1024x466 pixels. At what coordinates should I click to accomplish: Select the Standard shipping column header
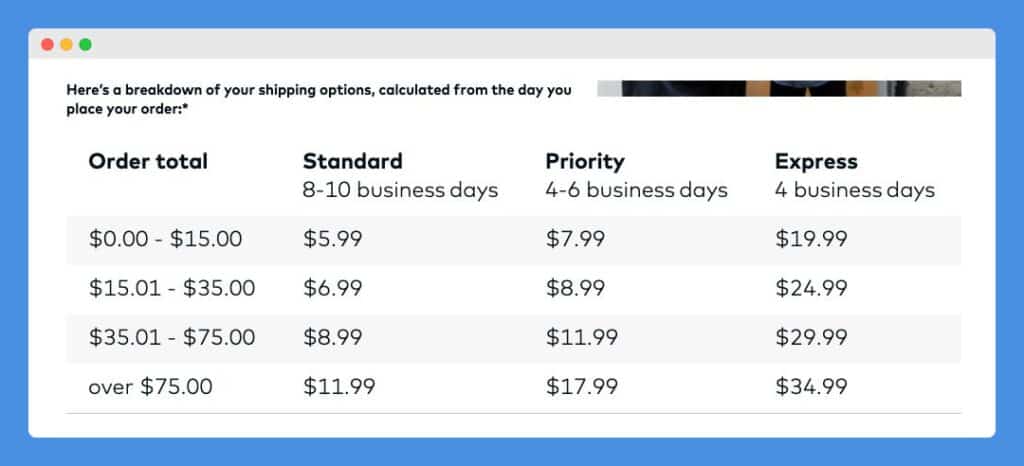click(x=353, y=161)
